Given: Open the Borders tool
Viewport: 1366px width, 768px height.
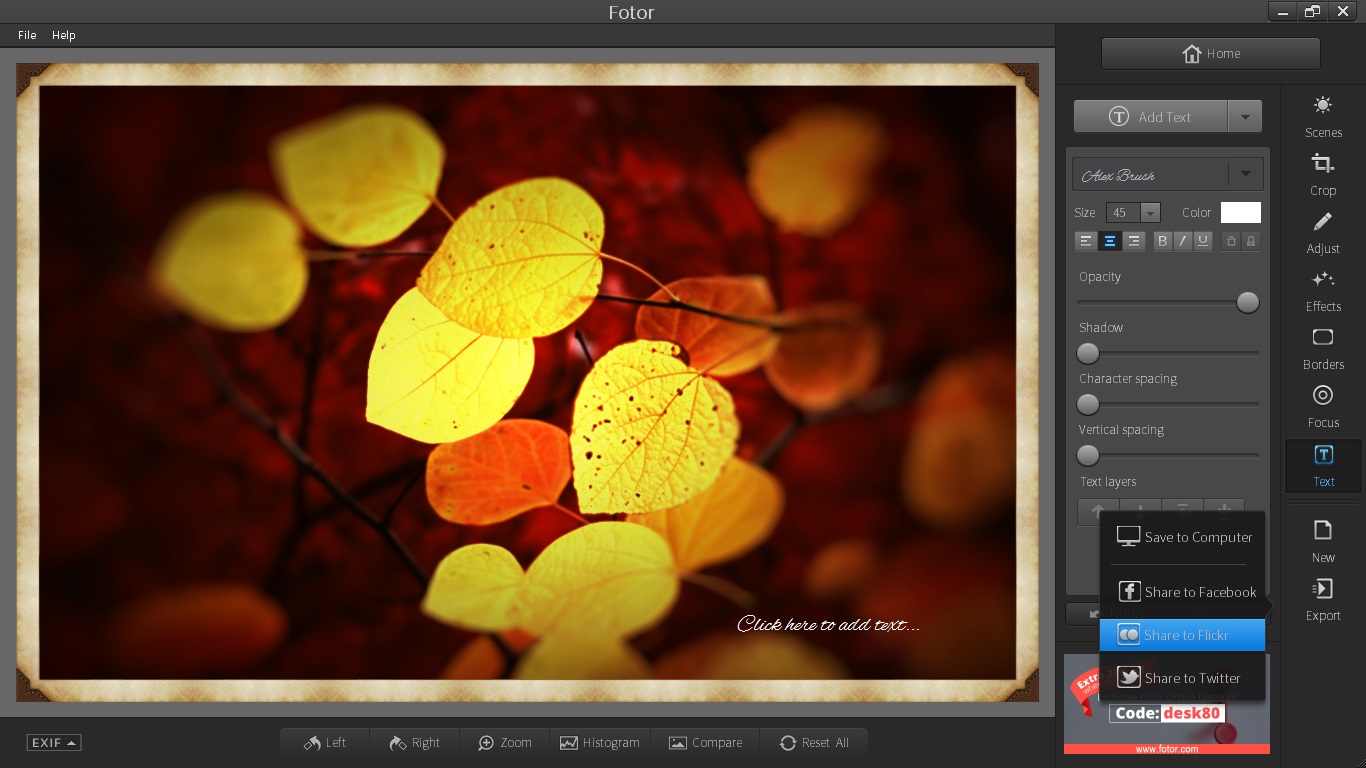Looking at the screenshot, I should click(x=1323, y=349).
